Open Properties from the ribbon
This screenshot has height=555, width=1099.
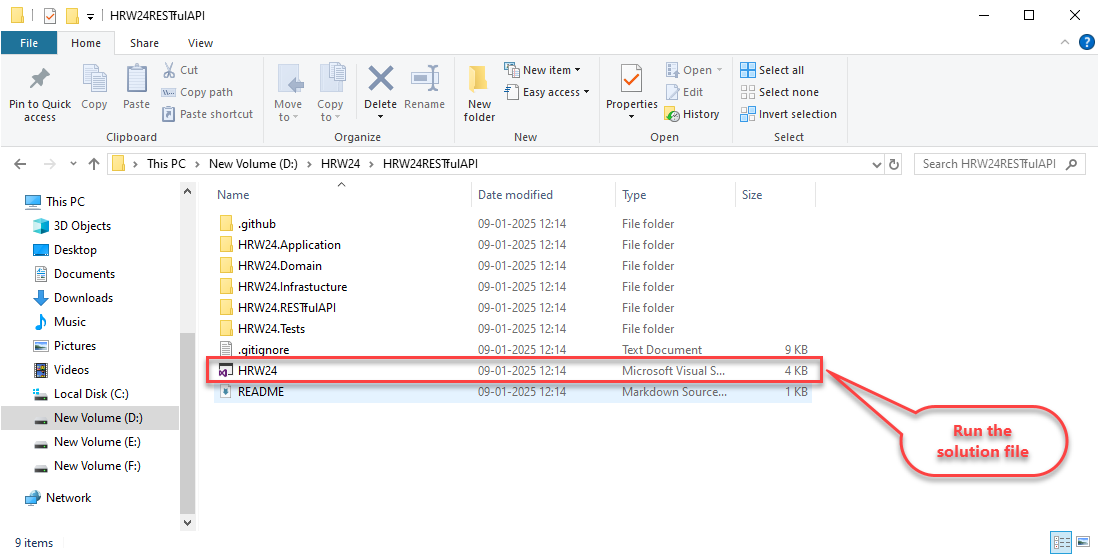(x=631, y=80)
